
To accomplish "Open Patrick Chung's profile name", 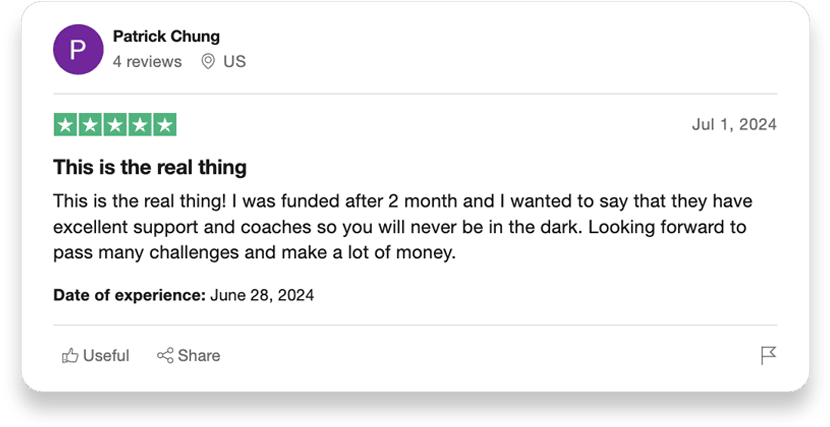I will (x=166, y=37).
